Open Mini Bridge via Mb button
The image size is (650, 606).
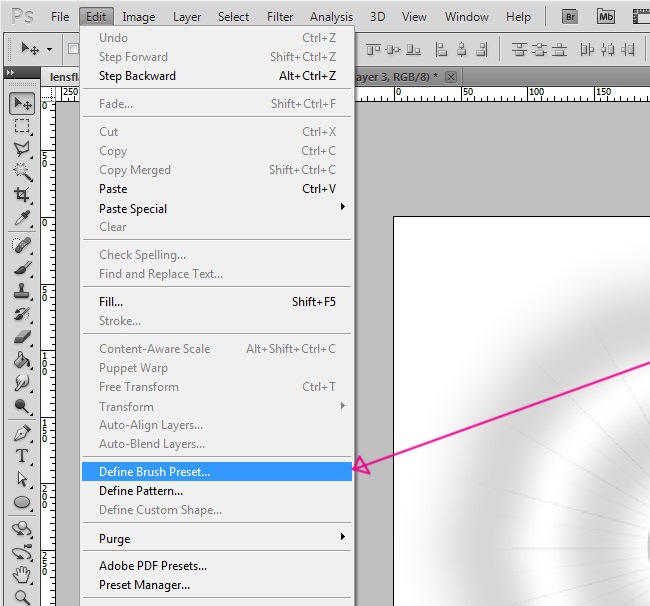pyautogui.click(x=605, y=16)
